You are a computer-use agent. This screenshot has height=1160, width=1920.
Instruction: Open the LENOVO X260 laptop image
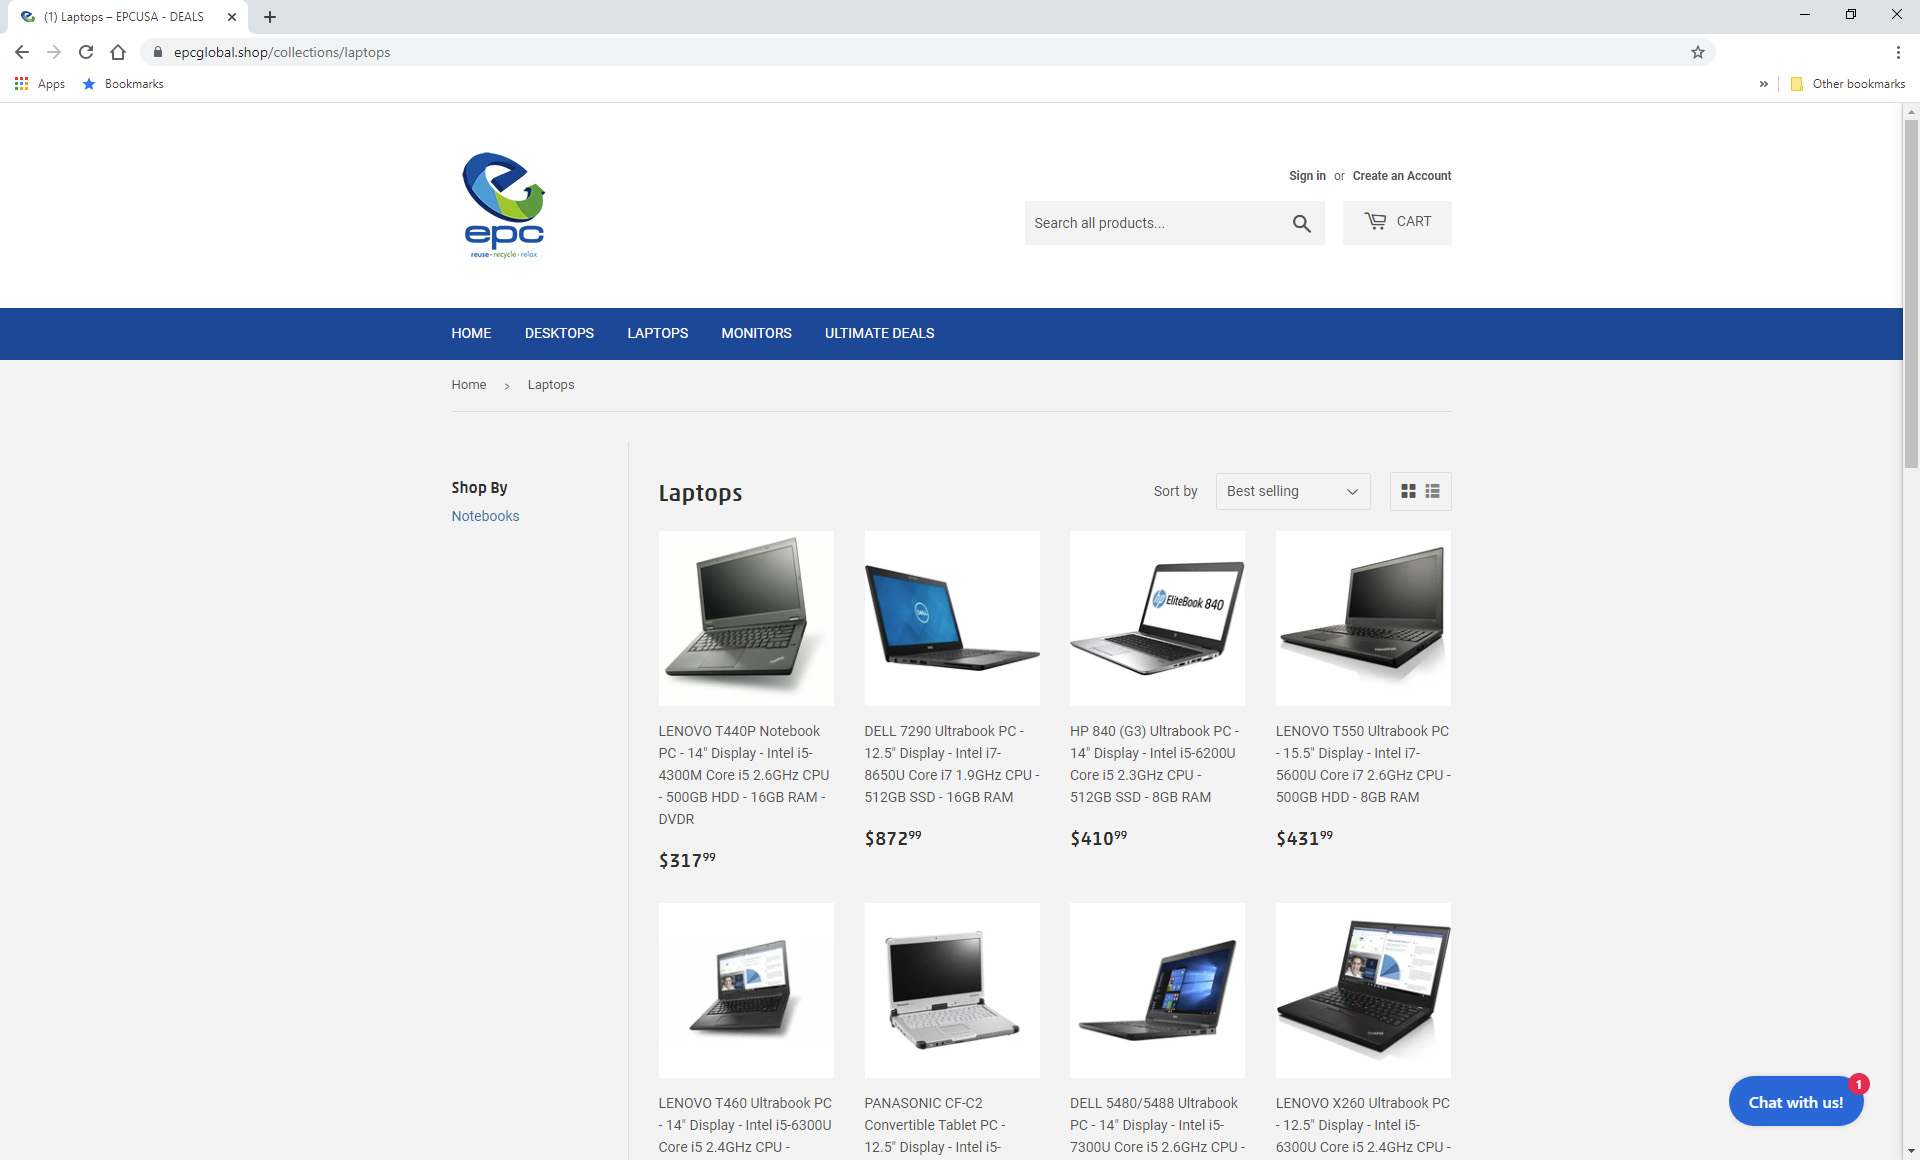pyautogui.click(x=1363, y=990)
